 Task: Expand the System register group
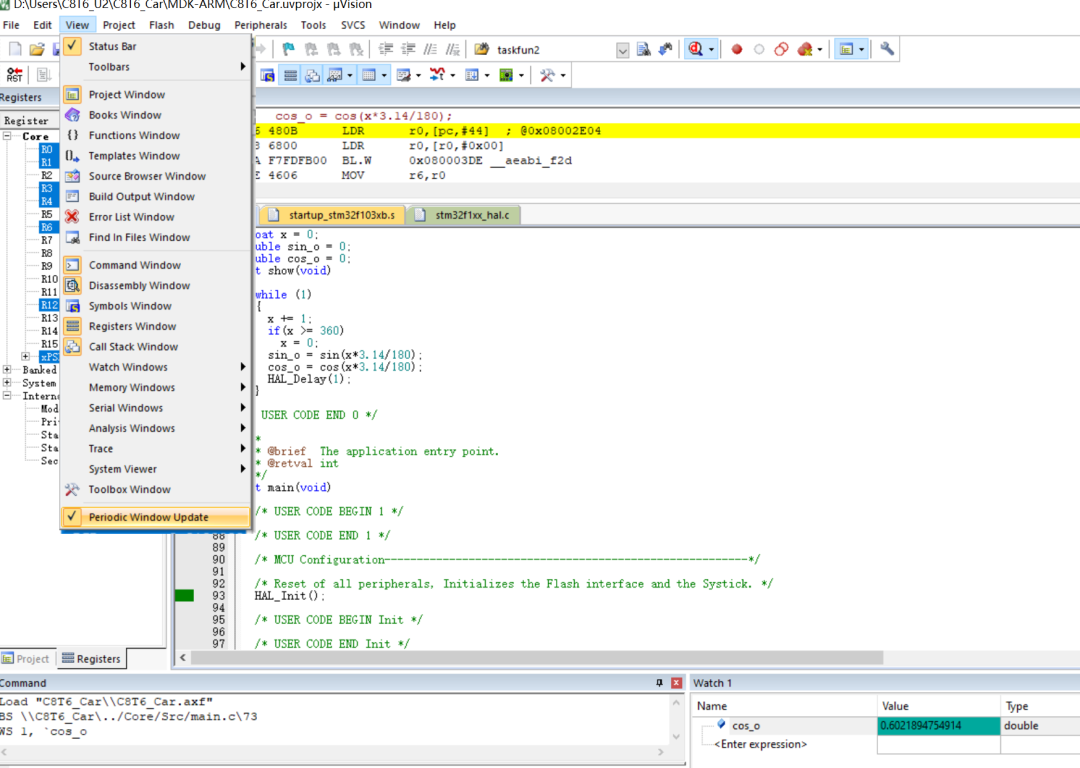7,383
